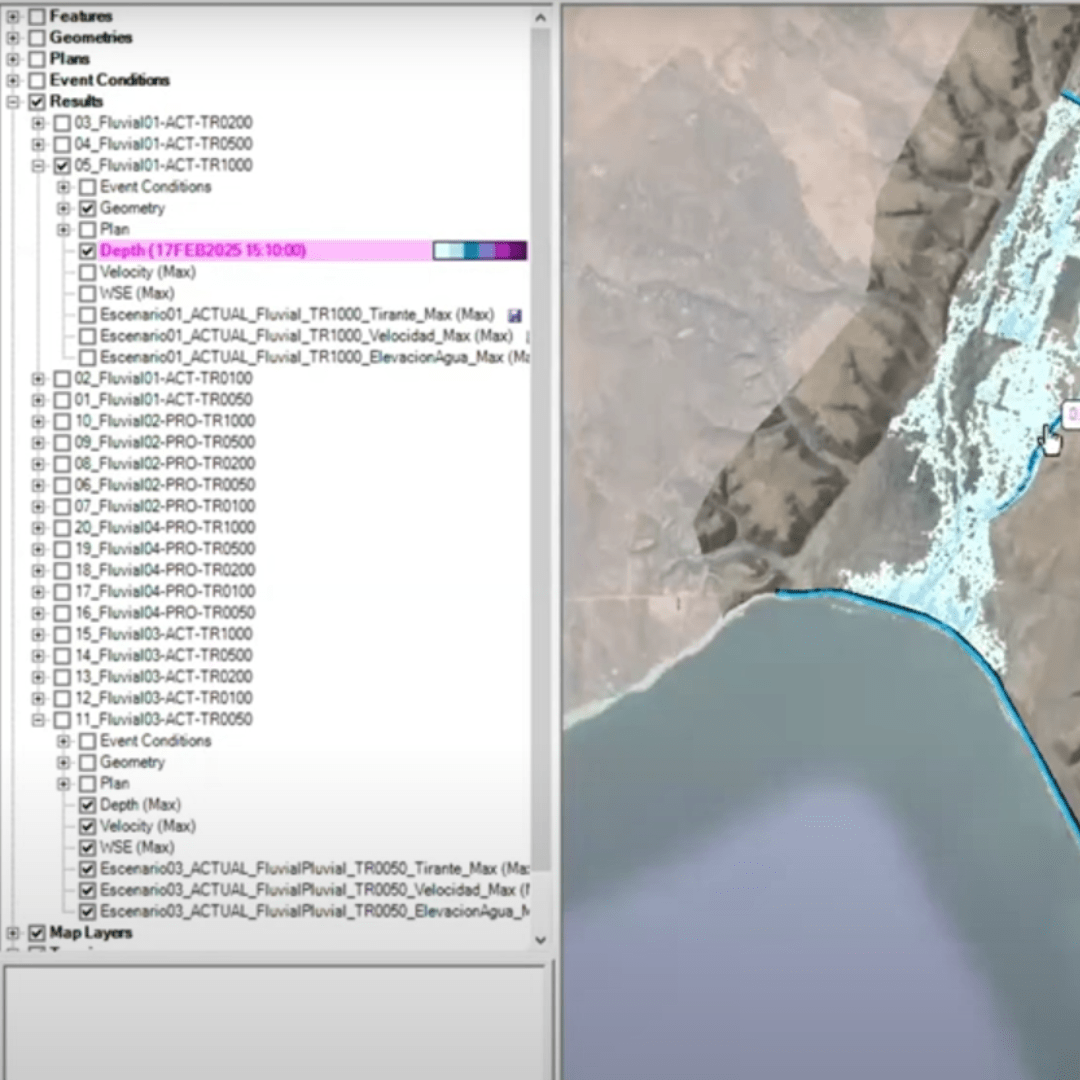Select the Depth (17FEB2025 15:10:00) layer
The height and width of the screenshot is (1080, 1080).
[202, 251]
